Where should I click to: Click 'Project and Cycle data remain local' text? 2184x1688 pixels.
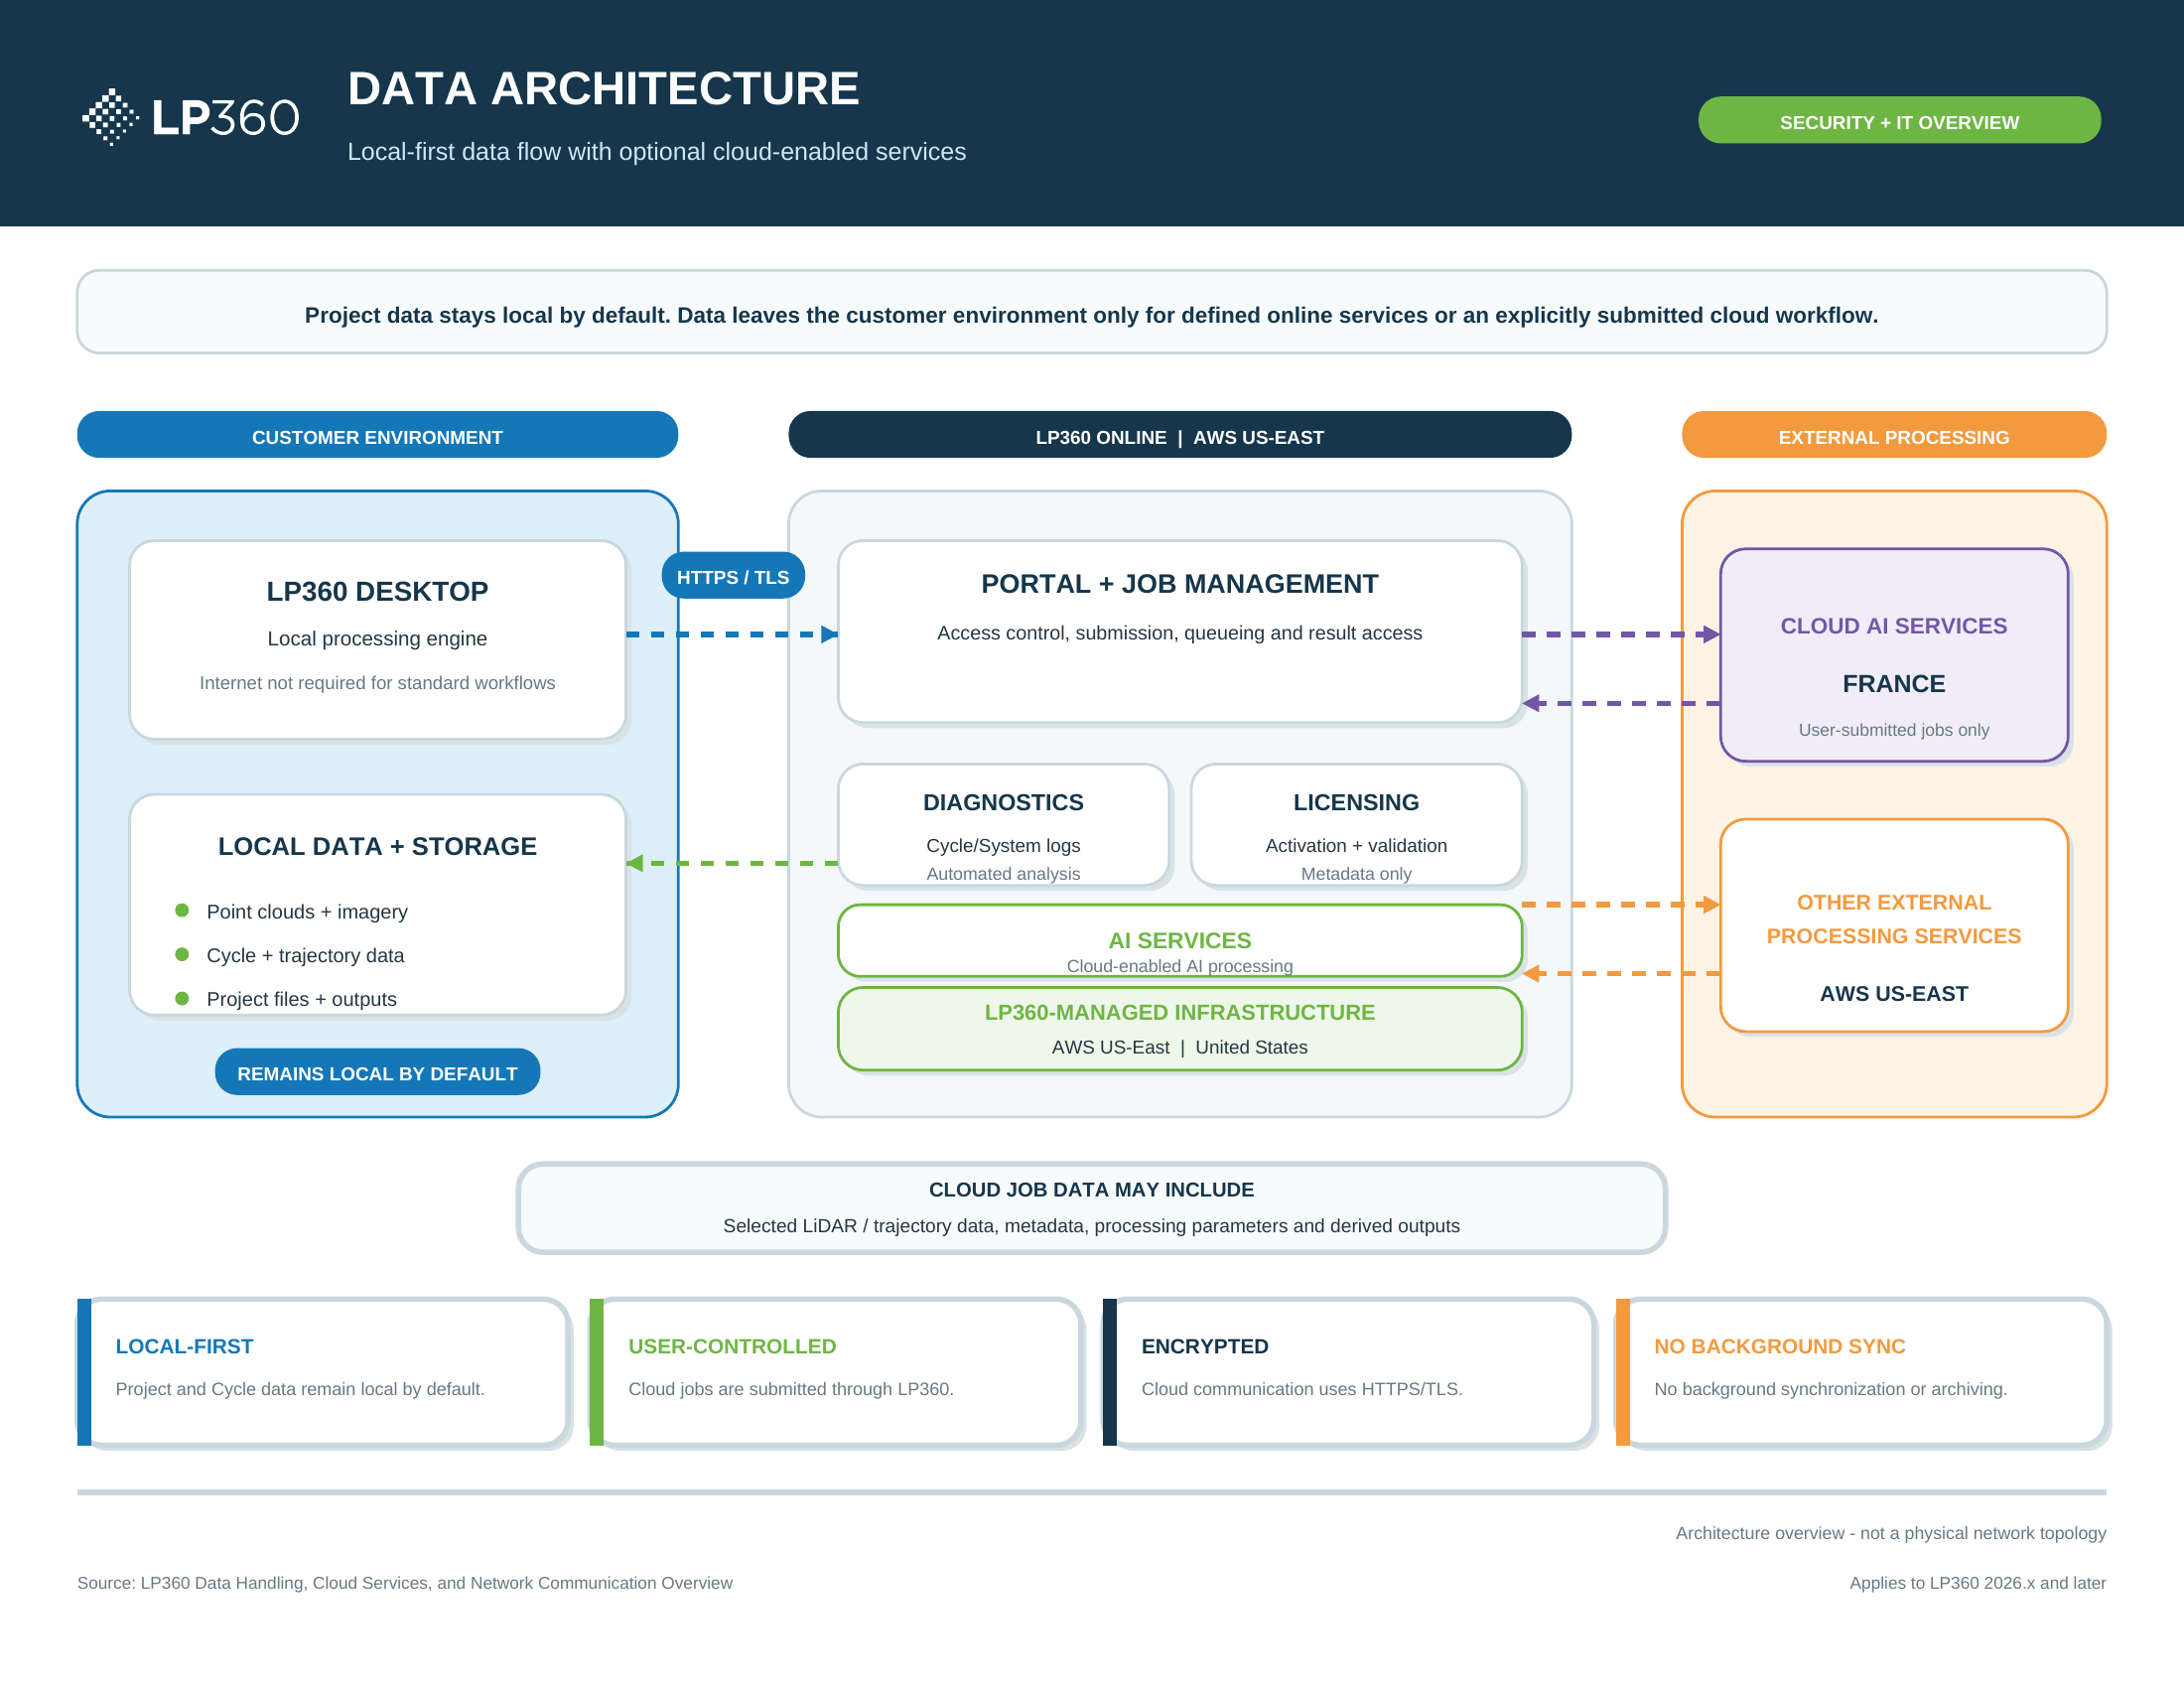tap(300, 1389)
